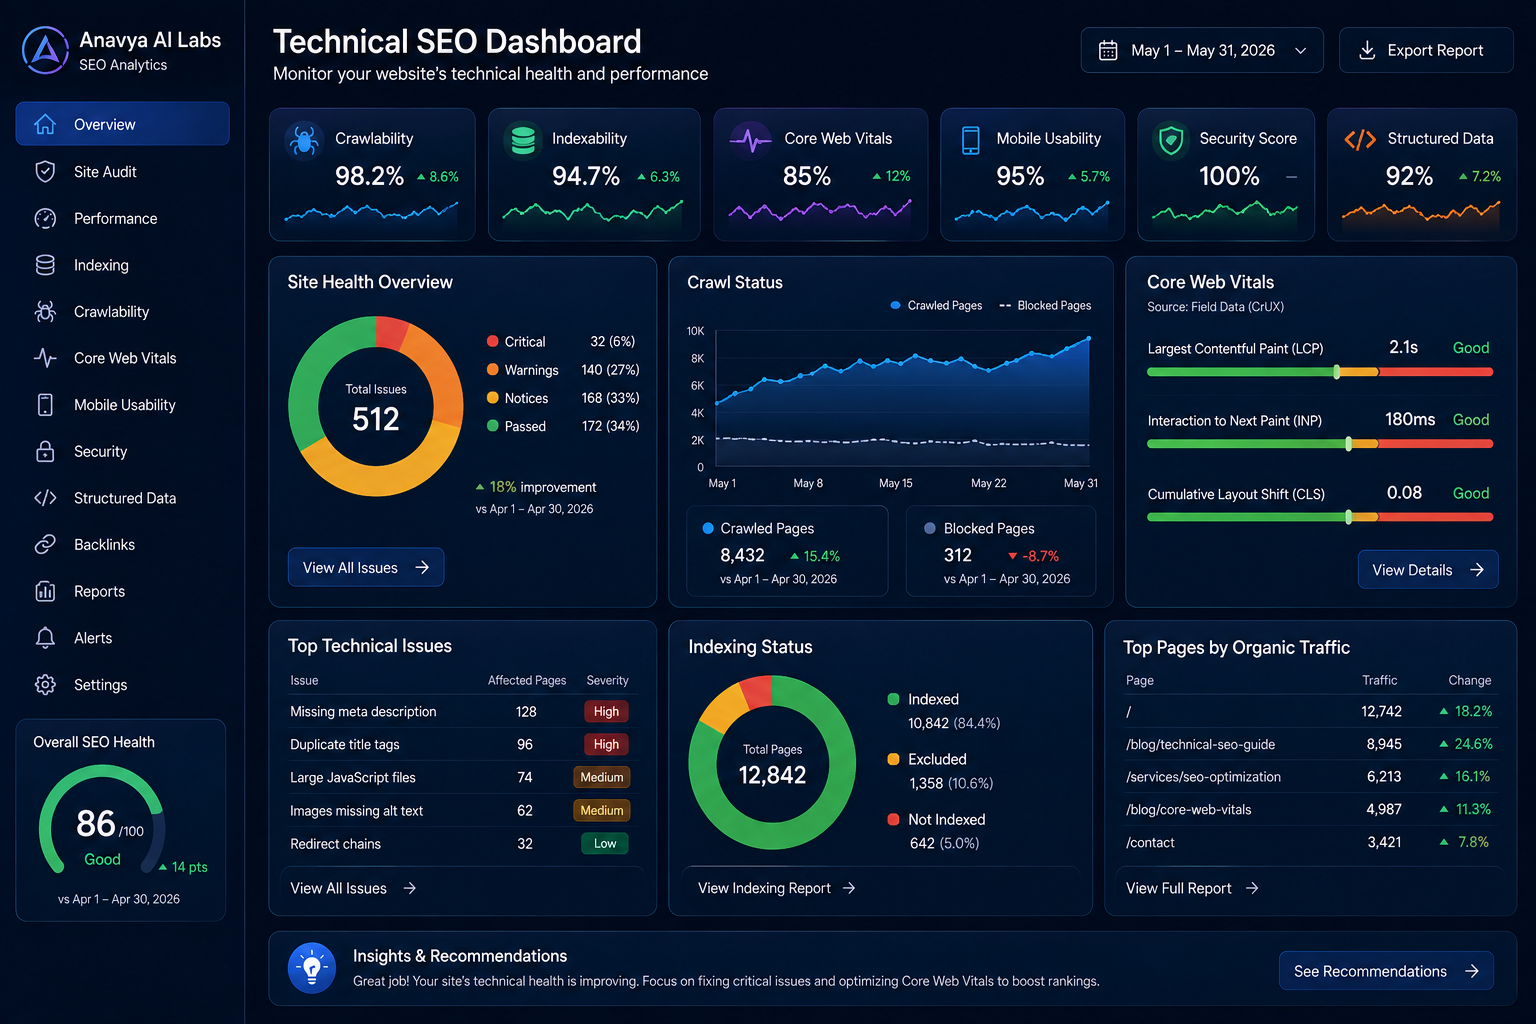The width and height of the screenshot is (1536, 1024).
Task: Click the Backlinks chain link icon
Action: (45, 544)
